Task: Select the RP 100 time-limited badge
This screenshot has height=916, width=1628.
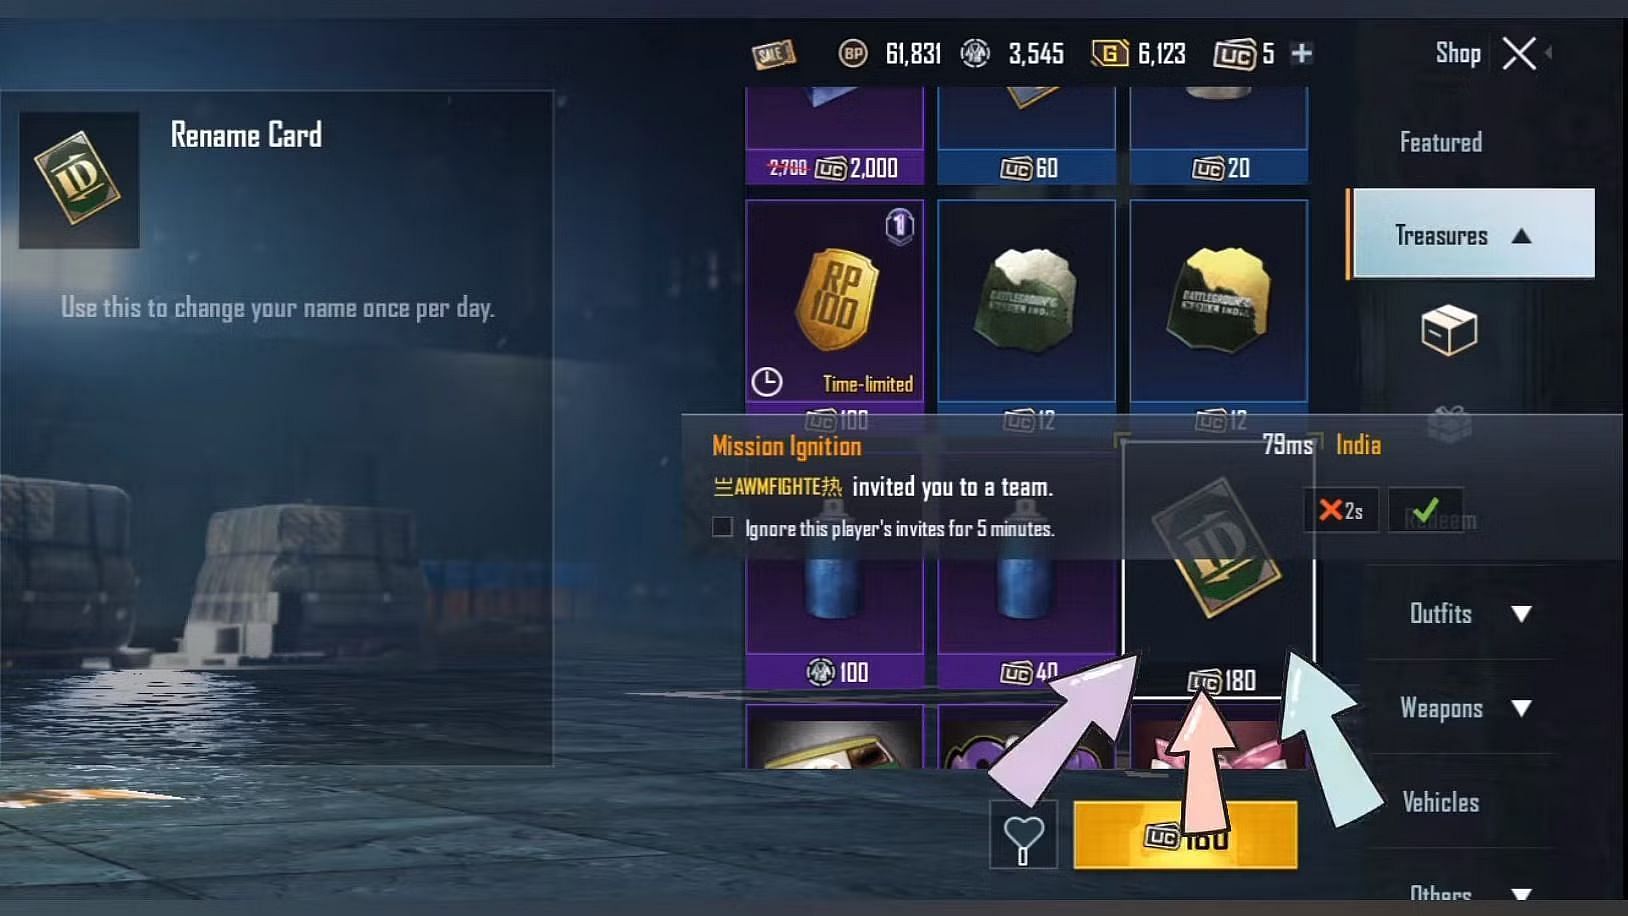Action: tap(835, 300)
